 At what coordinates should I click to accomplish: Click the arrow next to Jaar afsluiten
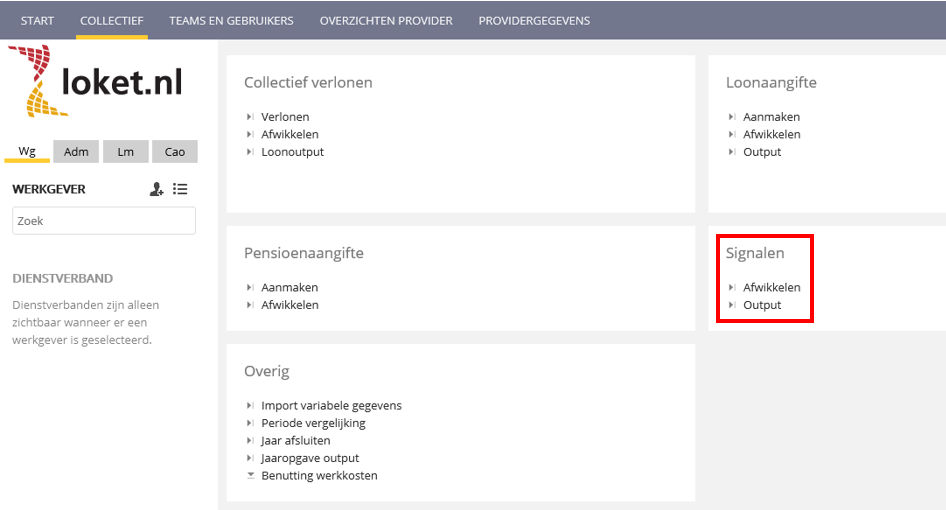pyautogui.click(x=250, y=441)
